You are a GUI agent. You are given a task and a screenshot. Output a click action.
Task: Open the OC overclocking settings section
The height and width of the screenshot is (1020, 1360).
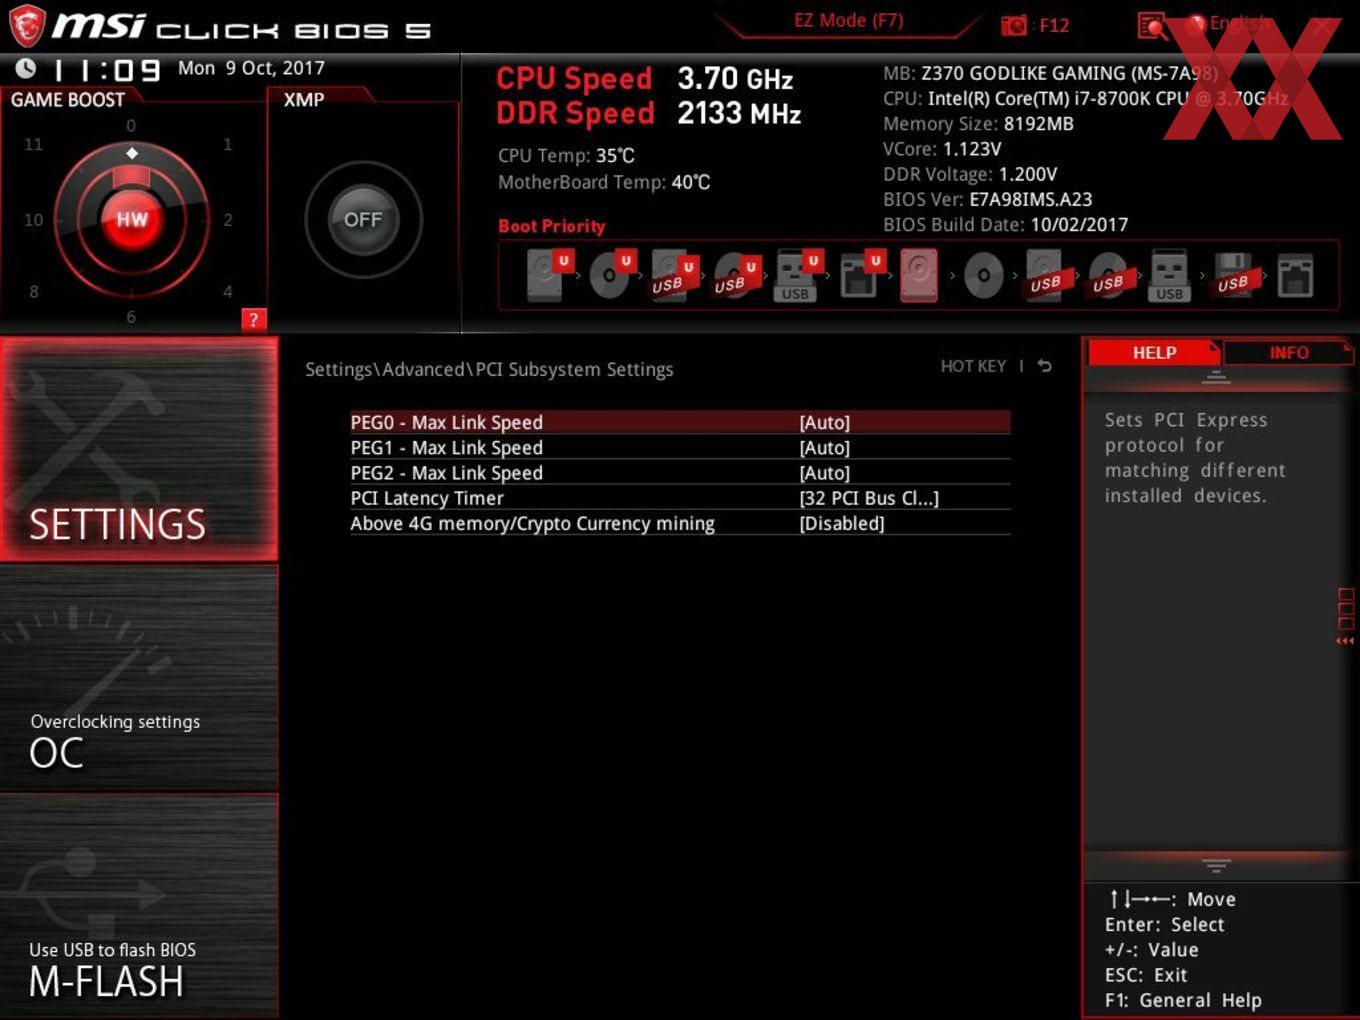tap(139, 678)
